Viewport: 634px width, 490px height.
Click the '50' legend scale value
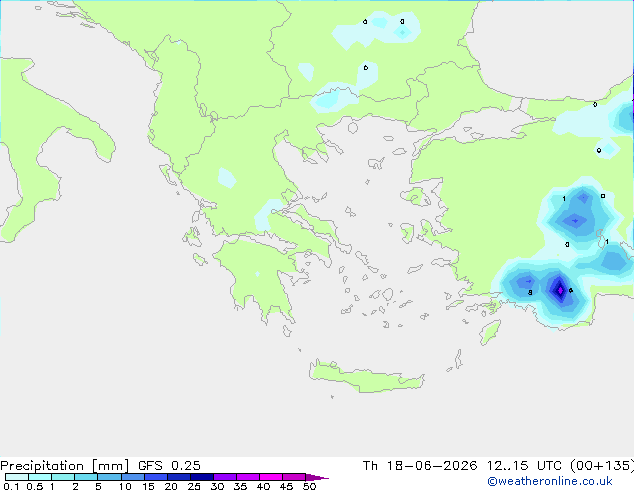click(310, 486)
